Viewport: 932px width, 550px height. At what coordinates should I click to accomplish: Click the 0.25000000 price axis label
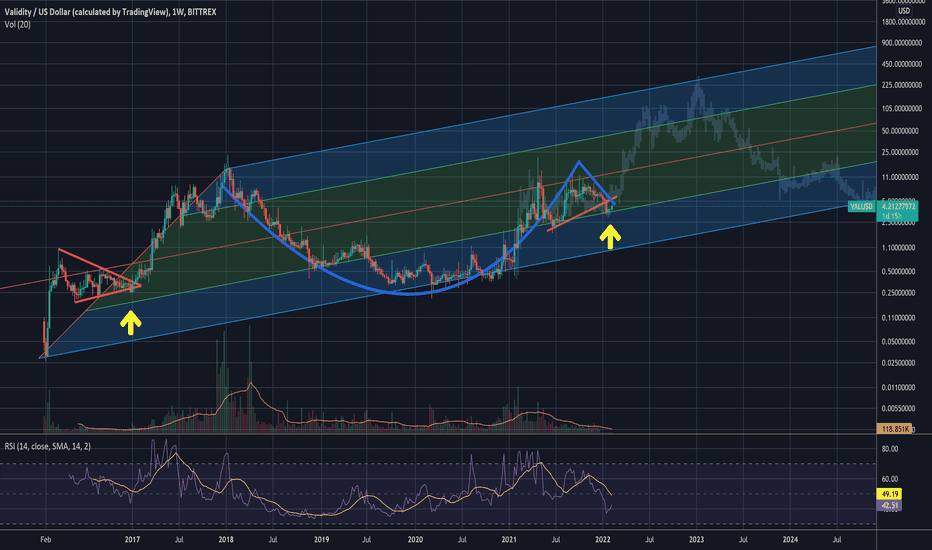898,293
